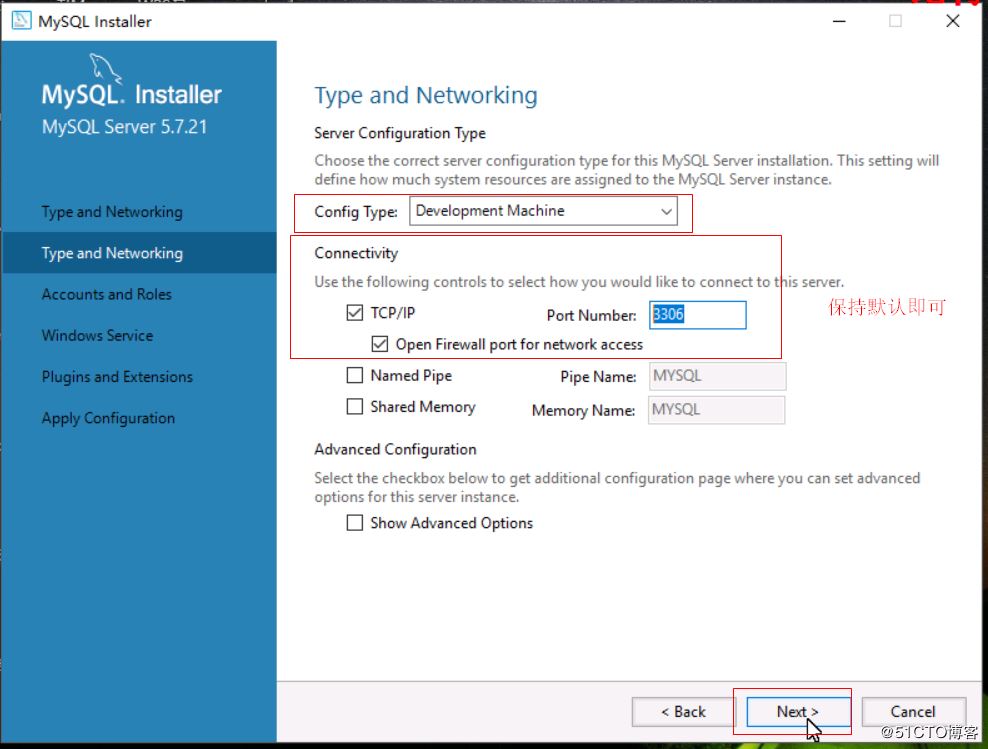The image size is (988, 749).
Task: Click the Next button to continue
Action: coord(794,711)
